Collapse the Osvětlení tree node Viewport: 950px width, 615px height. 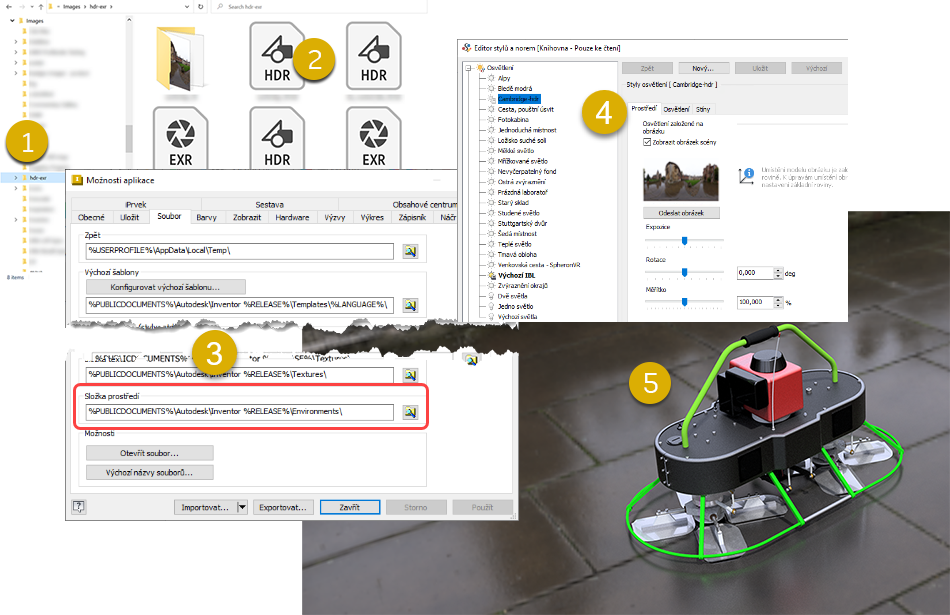[468, 68]
